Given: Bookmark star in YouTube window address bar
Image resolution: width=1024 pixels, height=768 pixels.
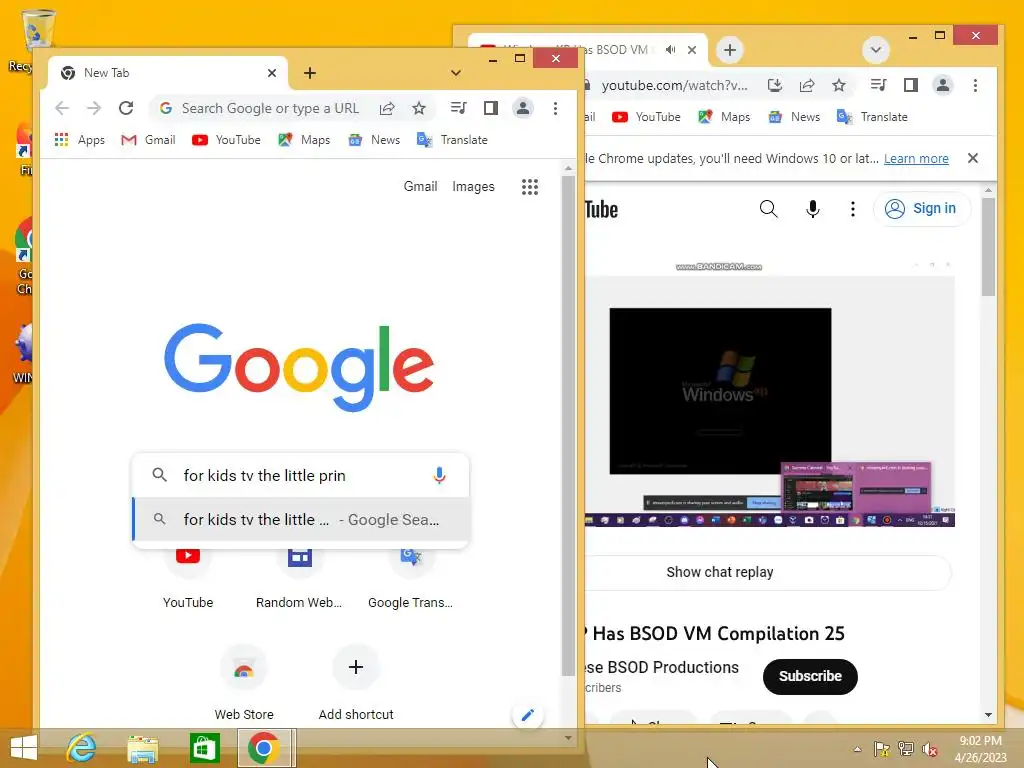Looking at the screenshot, I should (839, 85).
